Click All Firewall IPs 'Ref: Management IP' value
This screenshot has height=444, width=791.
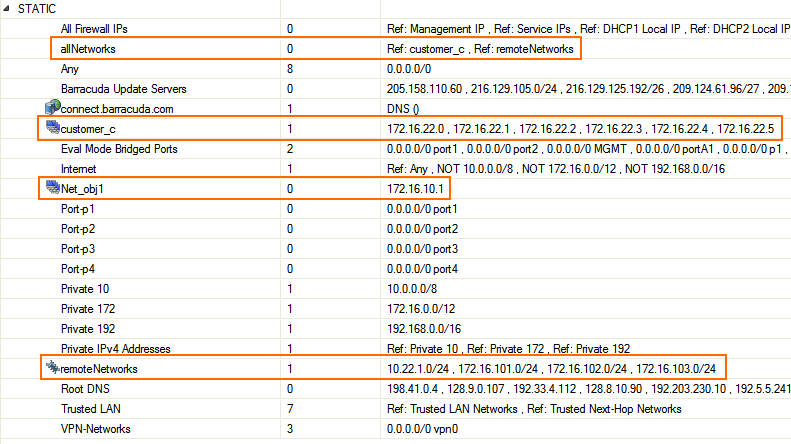[589, 29]
